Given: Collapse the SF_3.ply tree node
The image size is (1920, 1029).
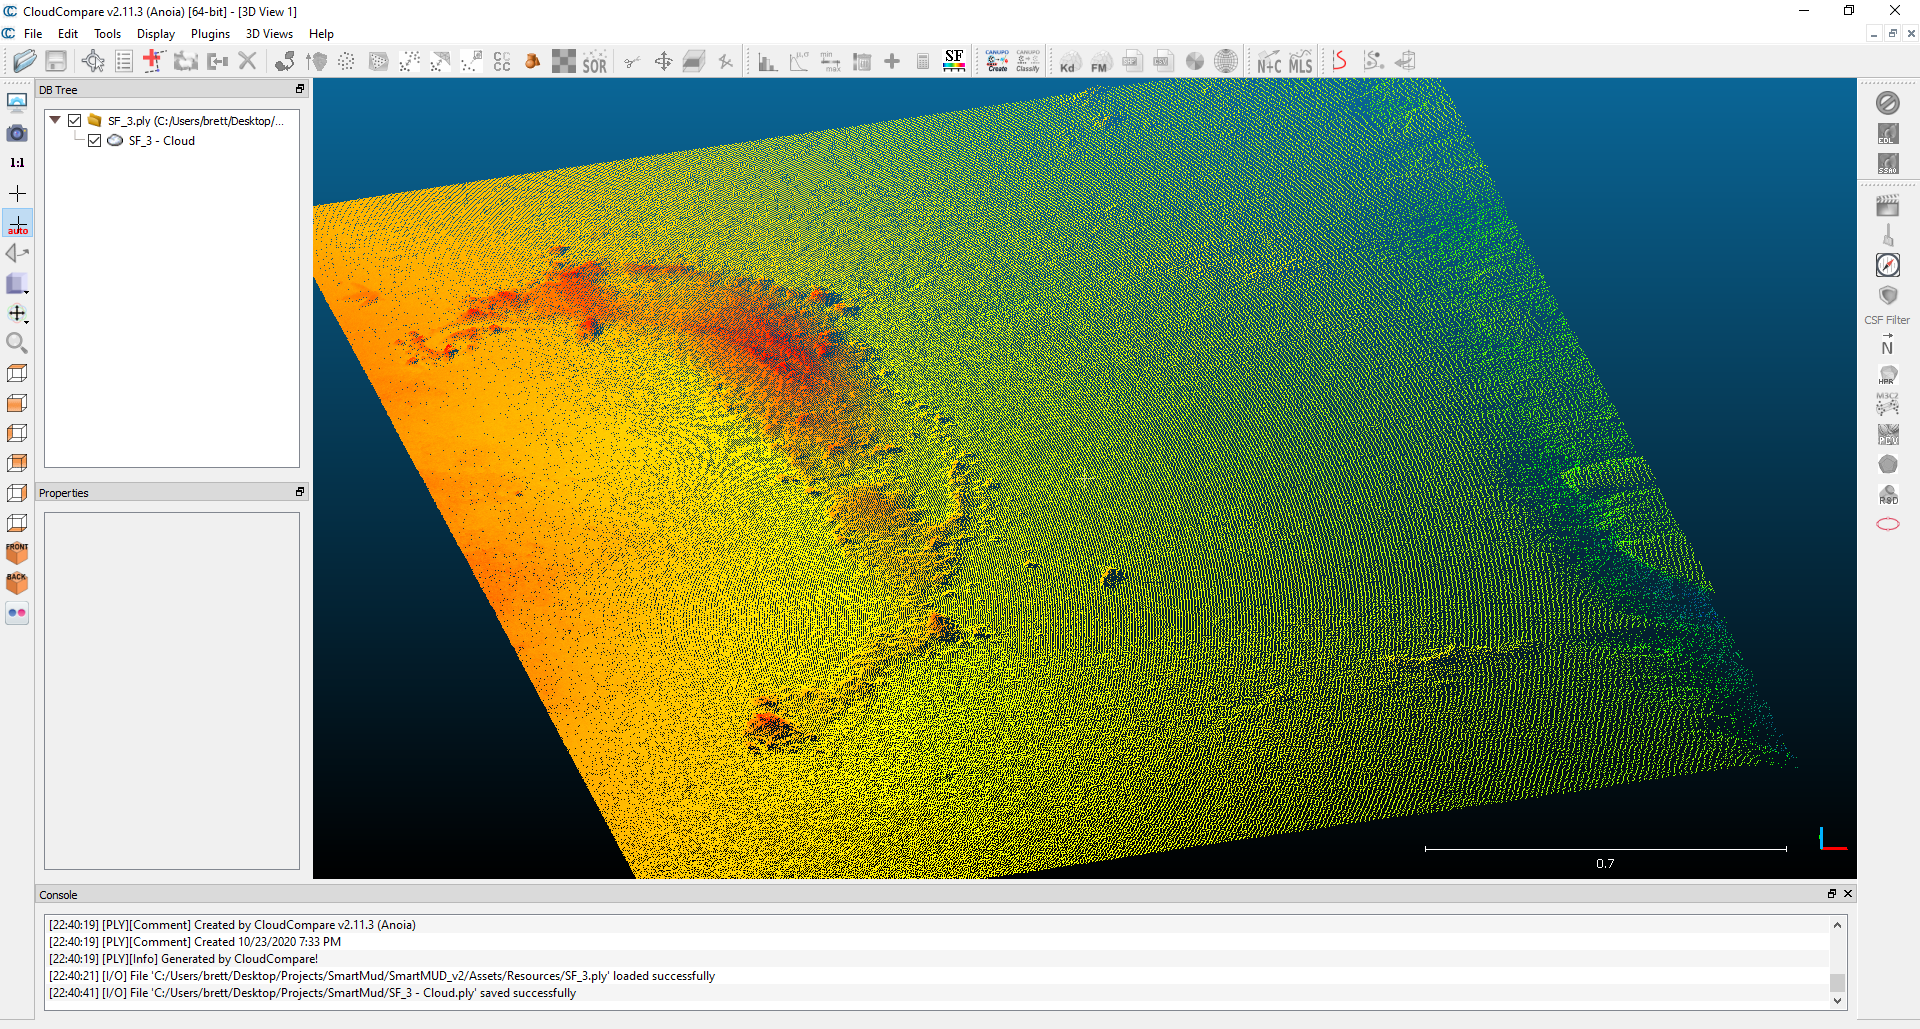Looking at the screenshot, I should (55, 120).
